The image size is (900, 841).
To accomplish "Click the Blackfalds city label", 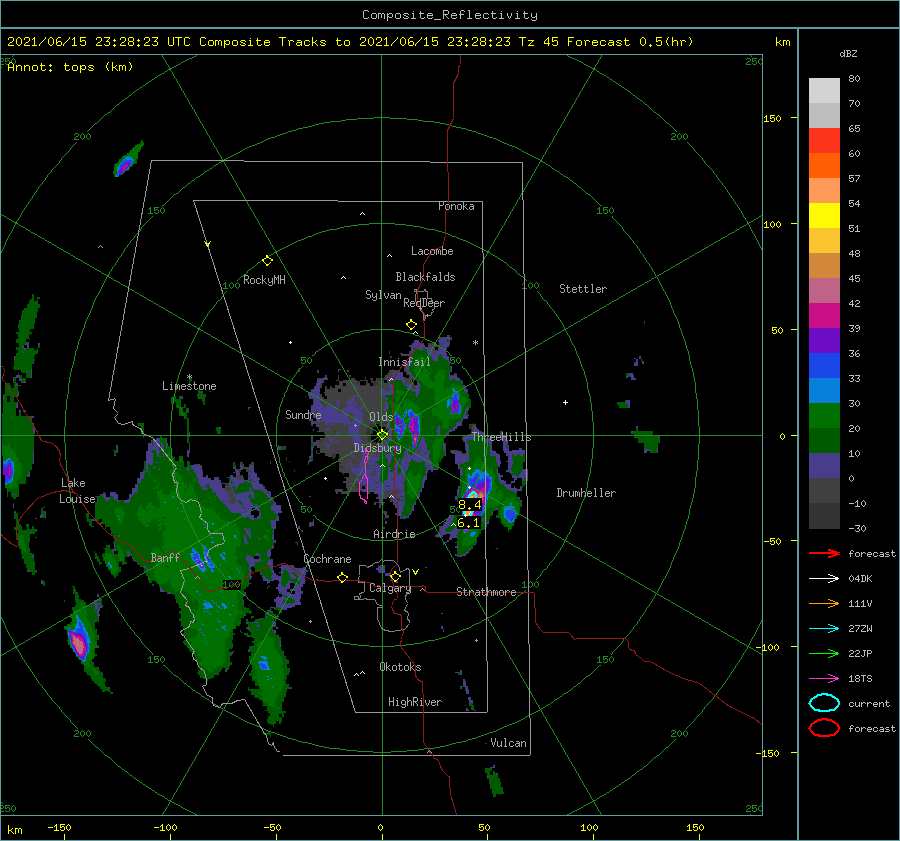I will tap(425, 277).
